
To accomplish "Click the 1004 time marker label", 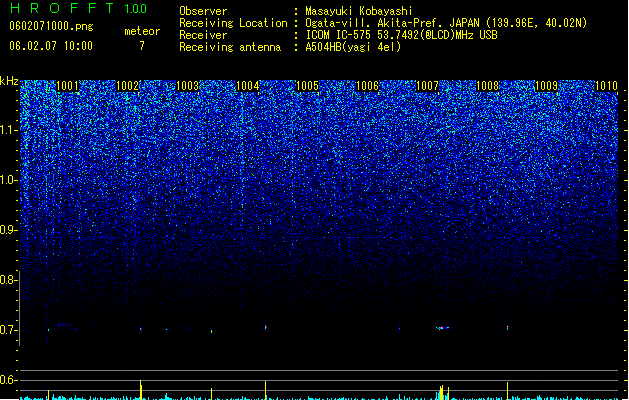I will point(248,86).
